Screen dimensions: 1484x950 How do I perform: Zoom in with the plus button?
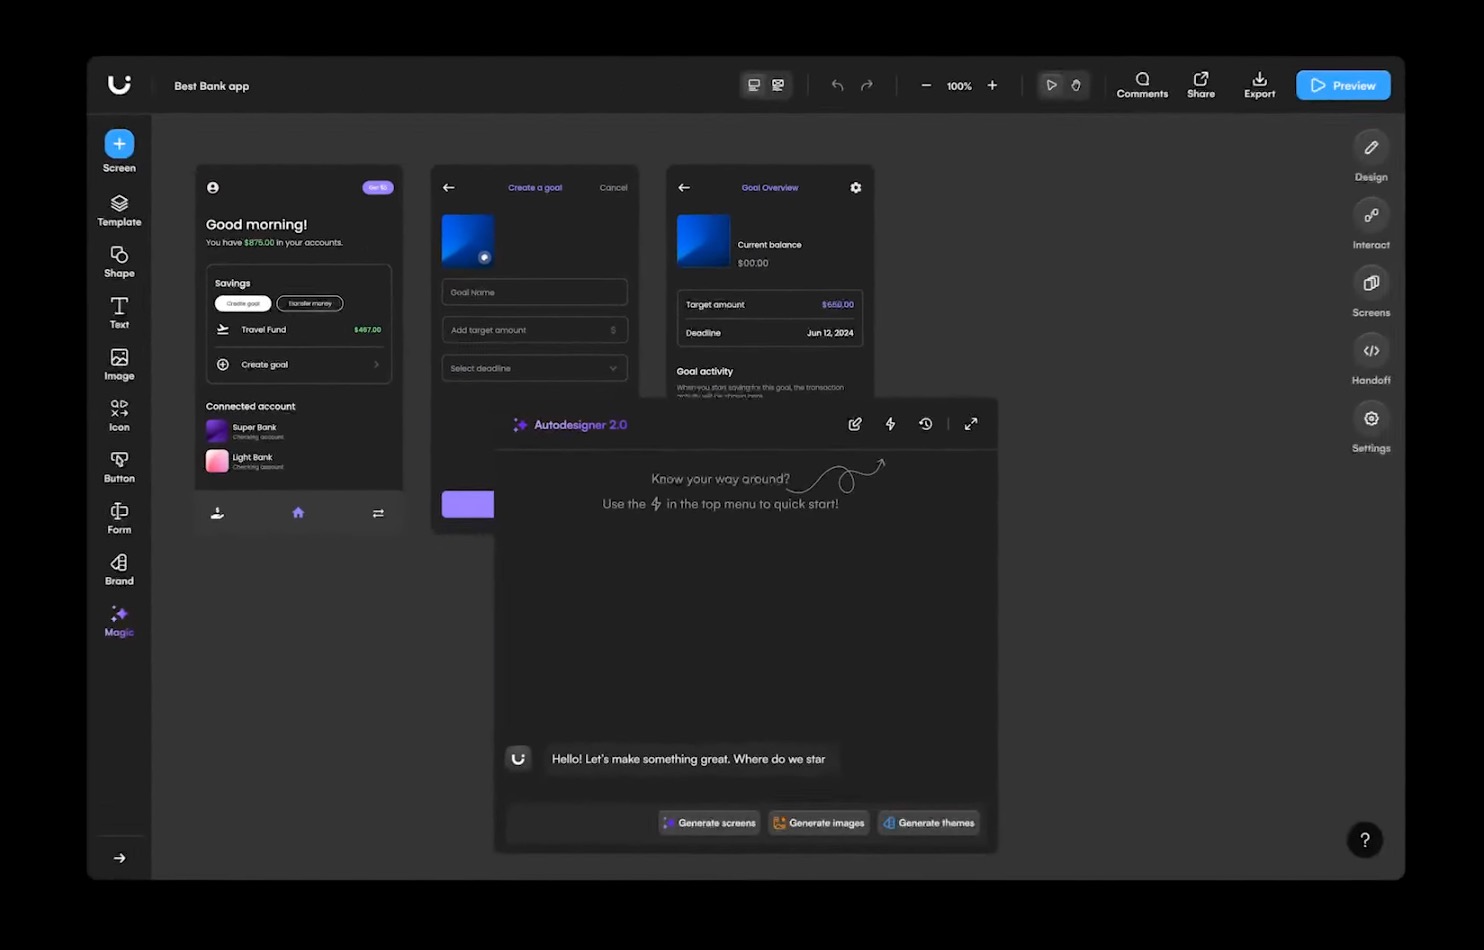point(992,85)
